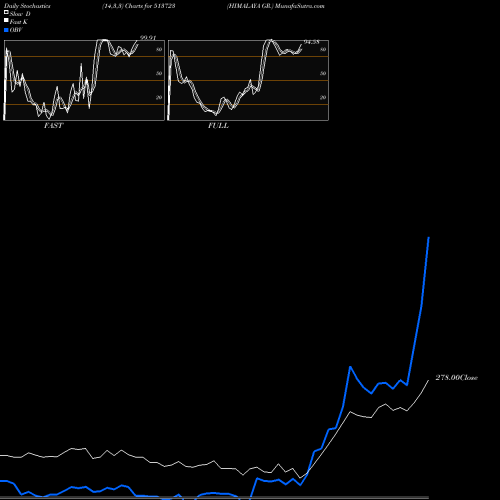
Task: Click the 'Fast K' legend label
Action: click(19, 22)
